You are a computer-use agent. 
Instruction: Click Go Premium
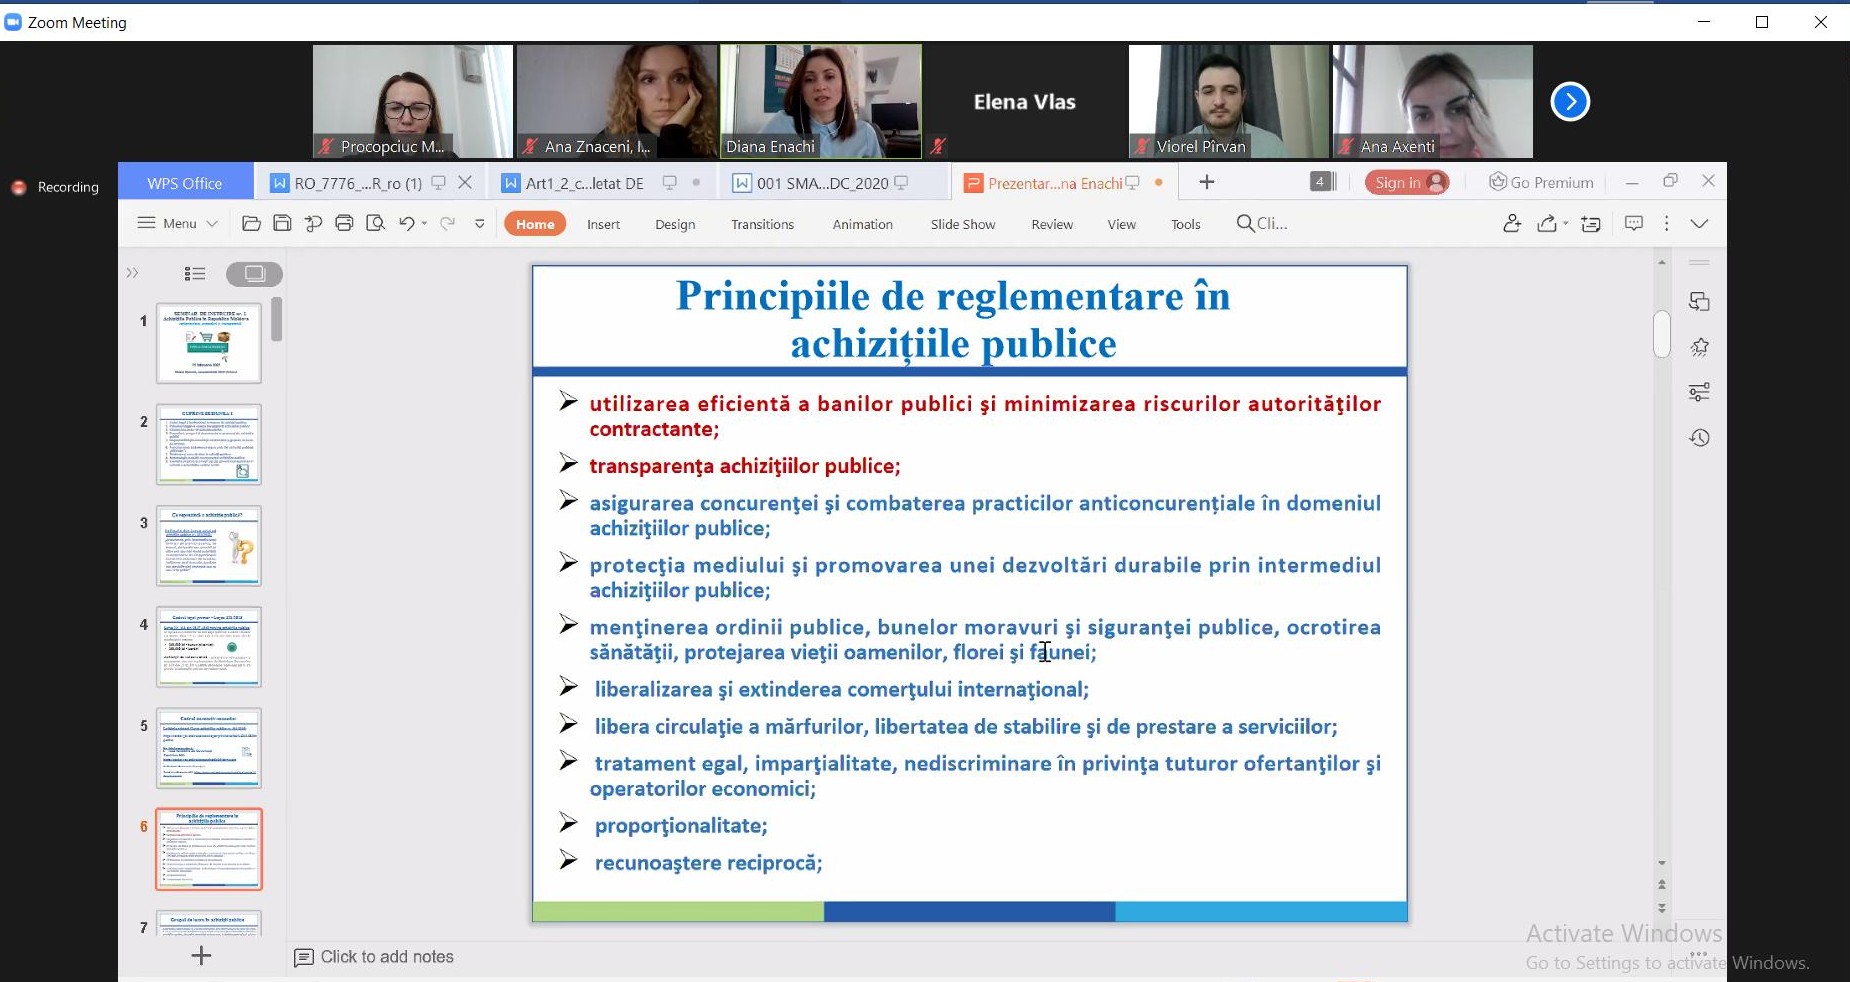pos(1541,182)
